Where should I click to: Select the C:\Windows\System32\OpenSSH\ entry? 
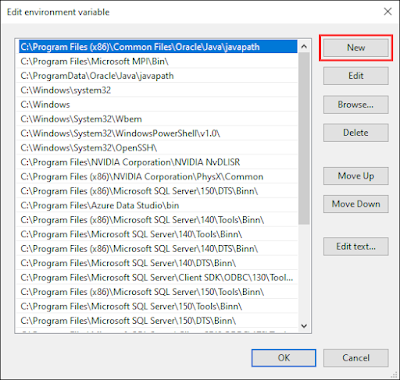click(x=157, y=148)
